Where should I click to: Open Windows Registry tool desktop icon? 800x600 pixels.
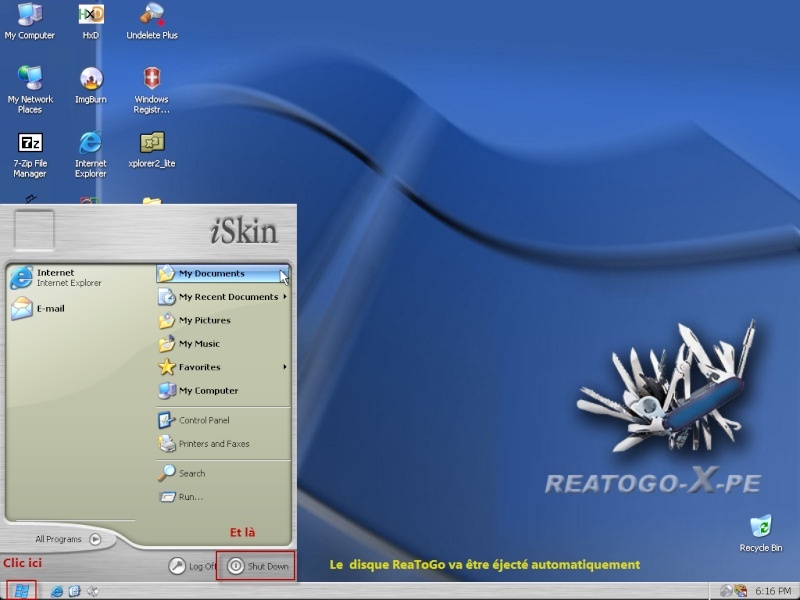point(152,90)
